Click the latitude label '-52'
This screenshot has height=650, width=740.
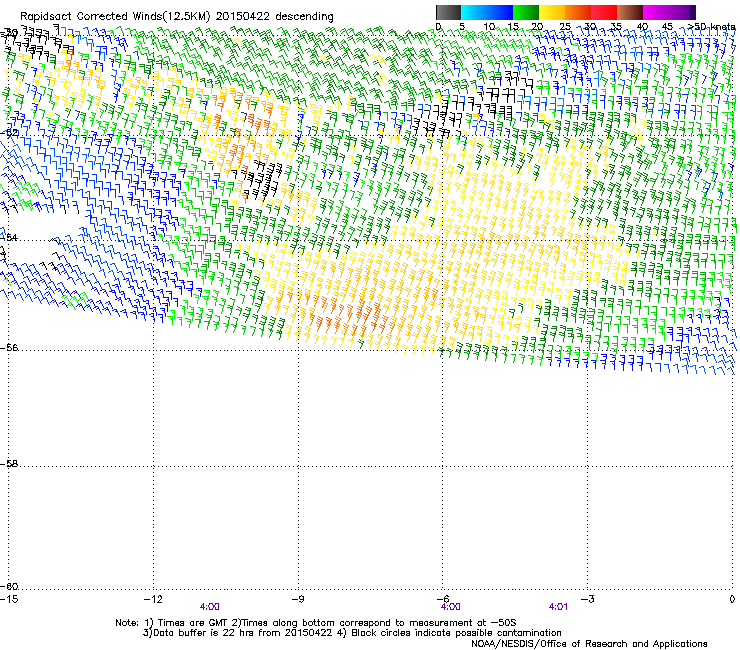pyautogui.click(x=10, y=133)
